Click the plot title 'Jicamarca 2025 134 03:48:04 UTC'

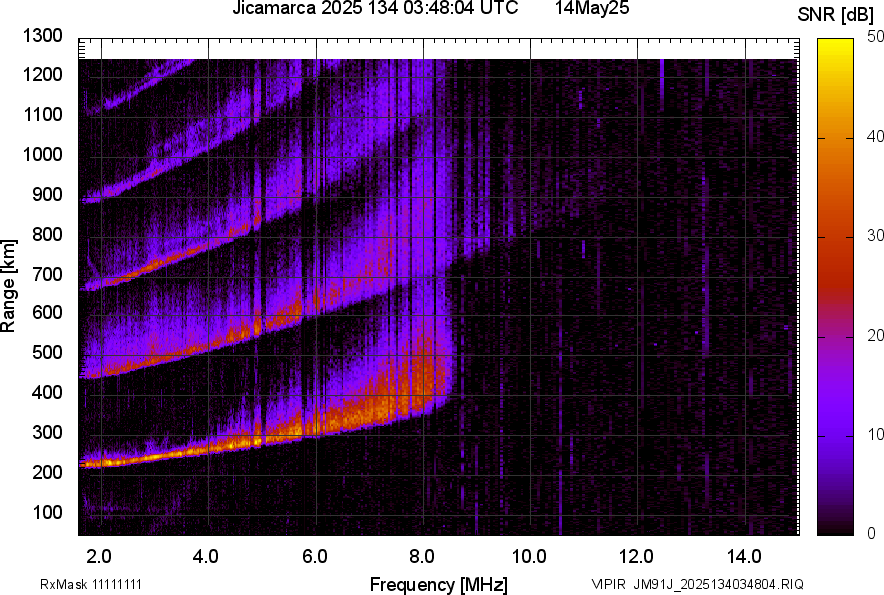375,8
